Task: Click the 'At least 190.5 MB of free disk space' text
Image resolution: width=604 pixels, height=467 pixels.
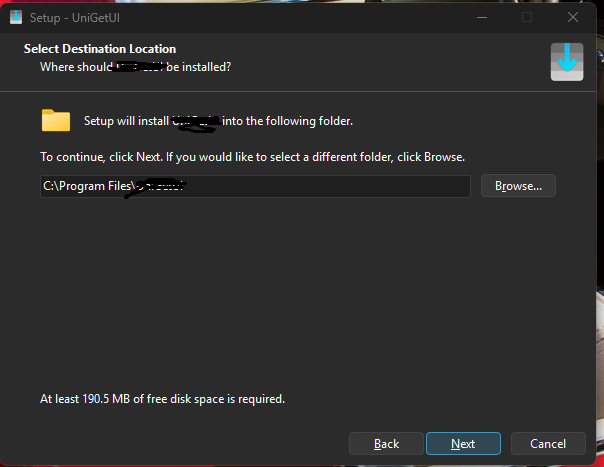Action: 162,399
